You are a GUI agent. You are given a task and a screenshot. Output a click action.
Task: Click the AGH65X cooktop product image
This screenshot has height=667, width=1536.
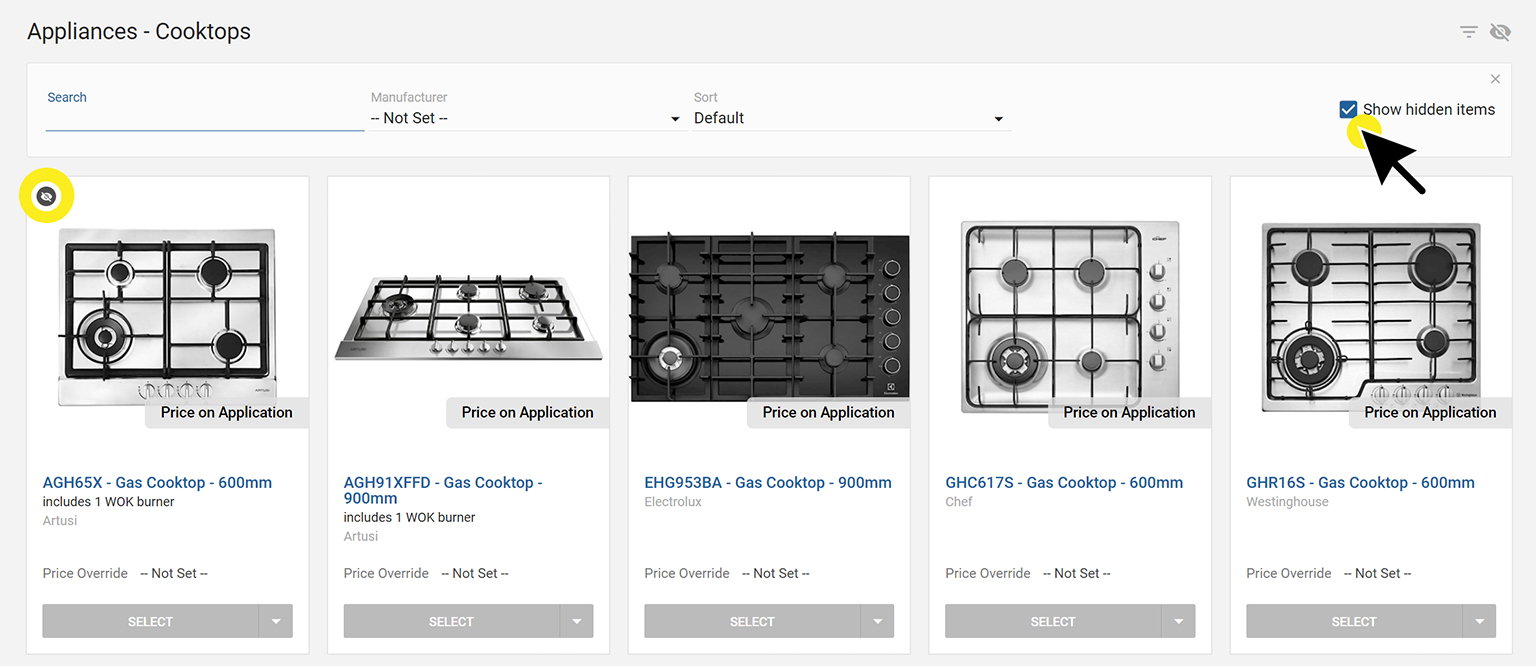[168, 316]
